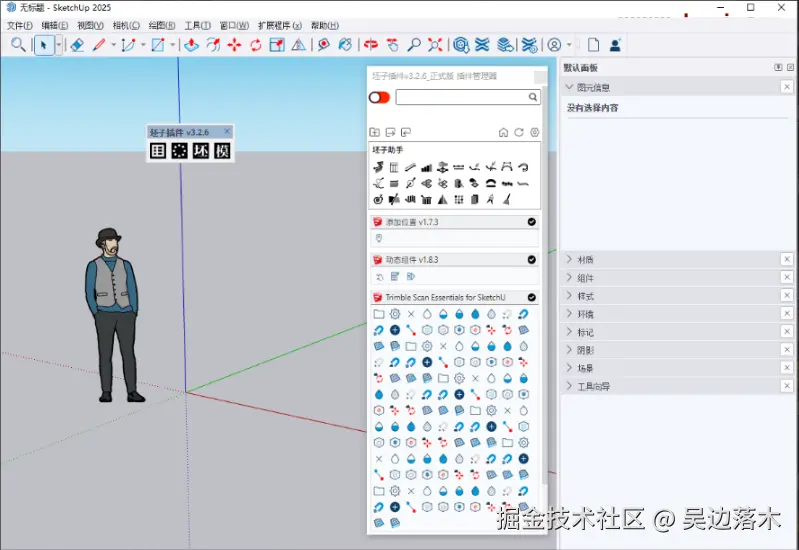Viewport: 799px width, 550px height.
Task: Toggle the 添加位置 v1.7.3 checkmark
Action: (531, 222)
